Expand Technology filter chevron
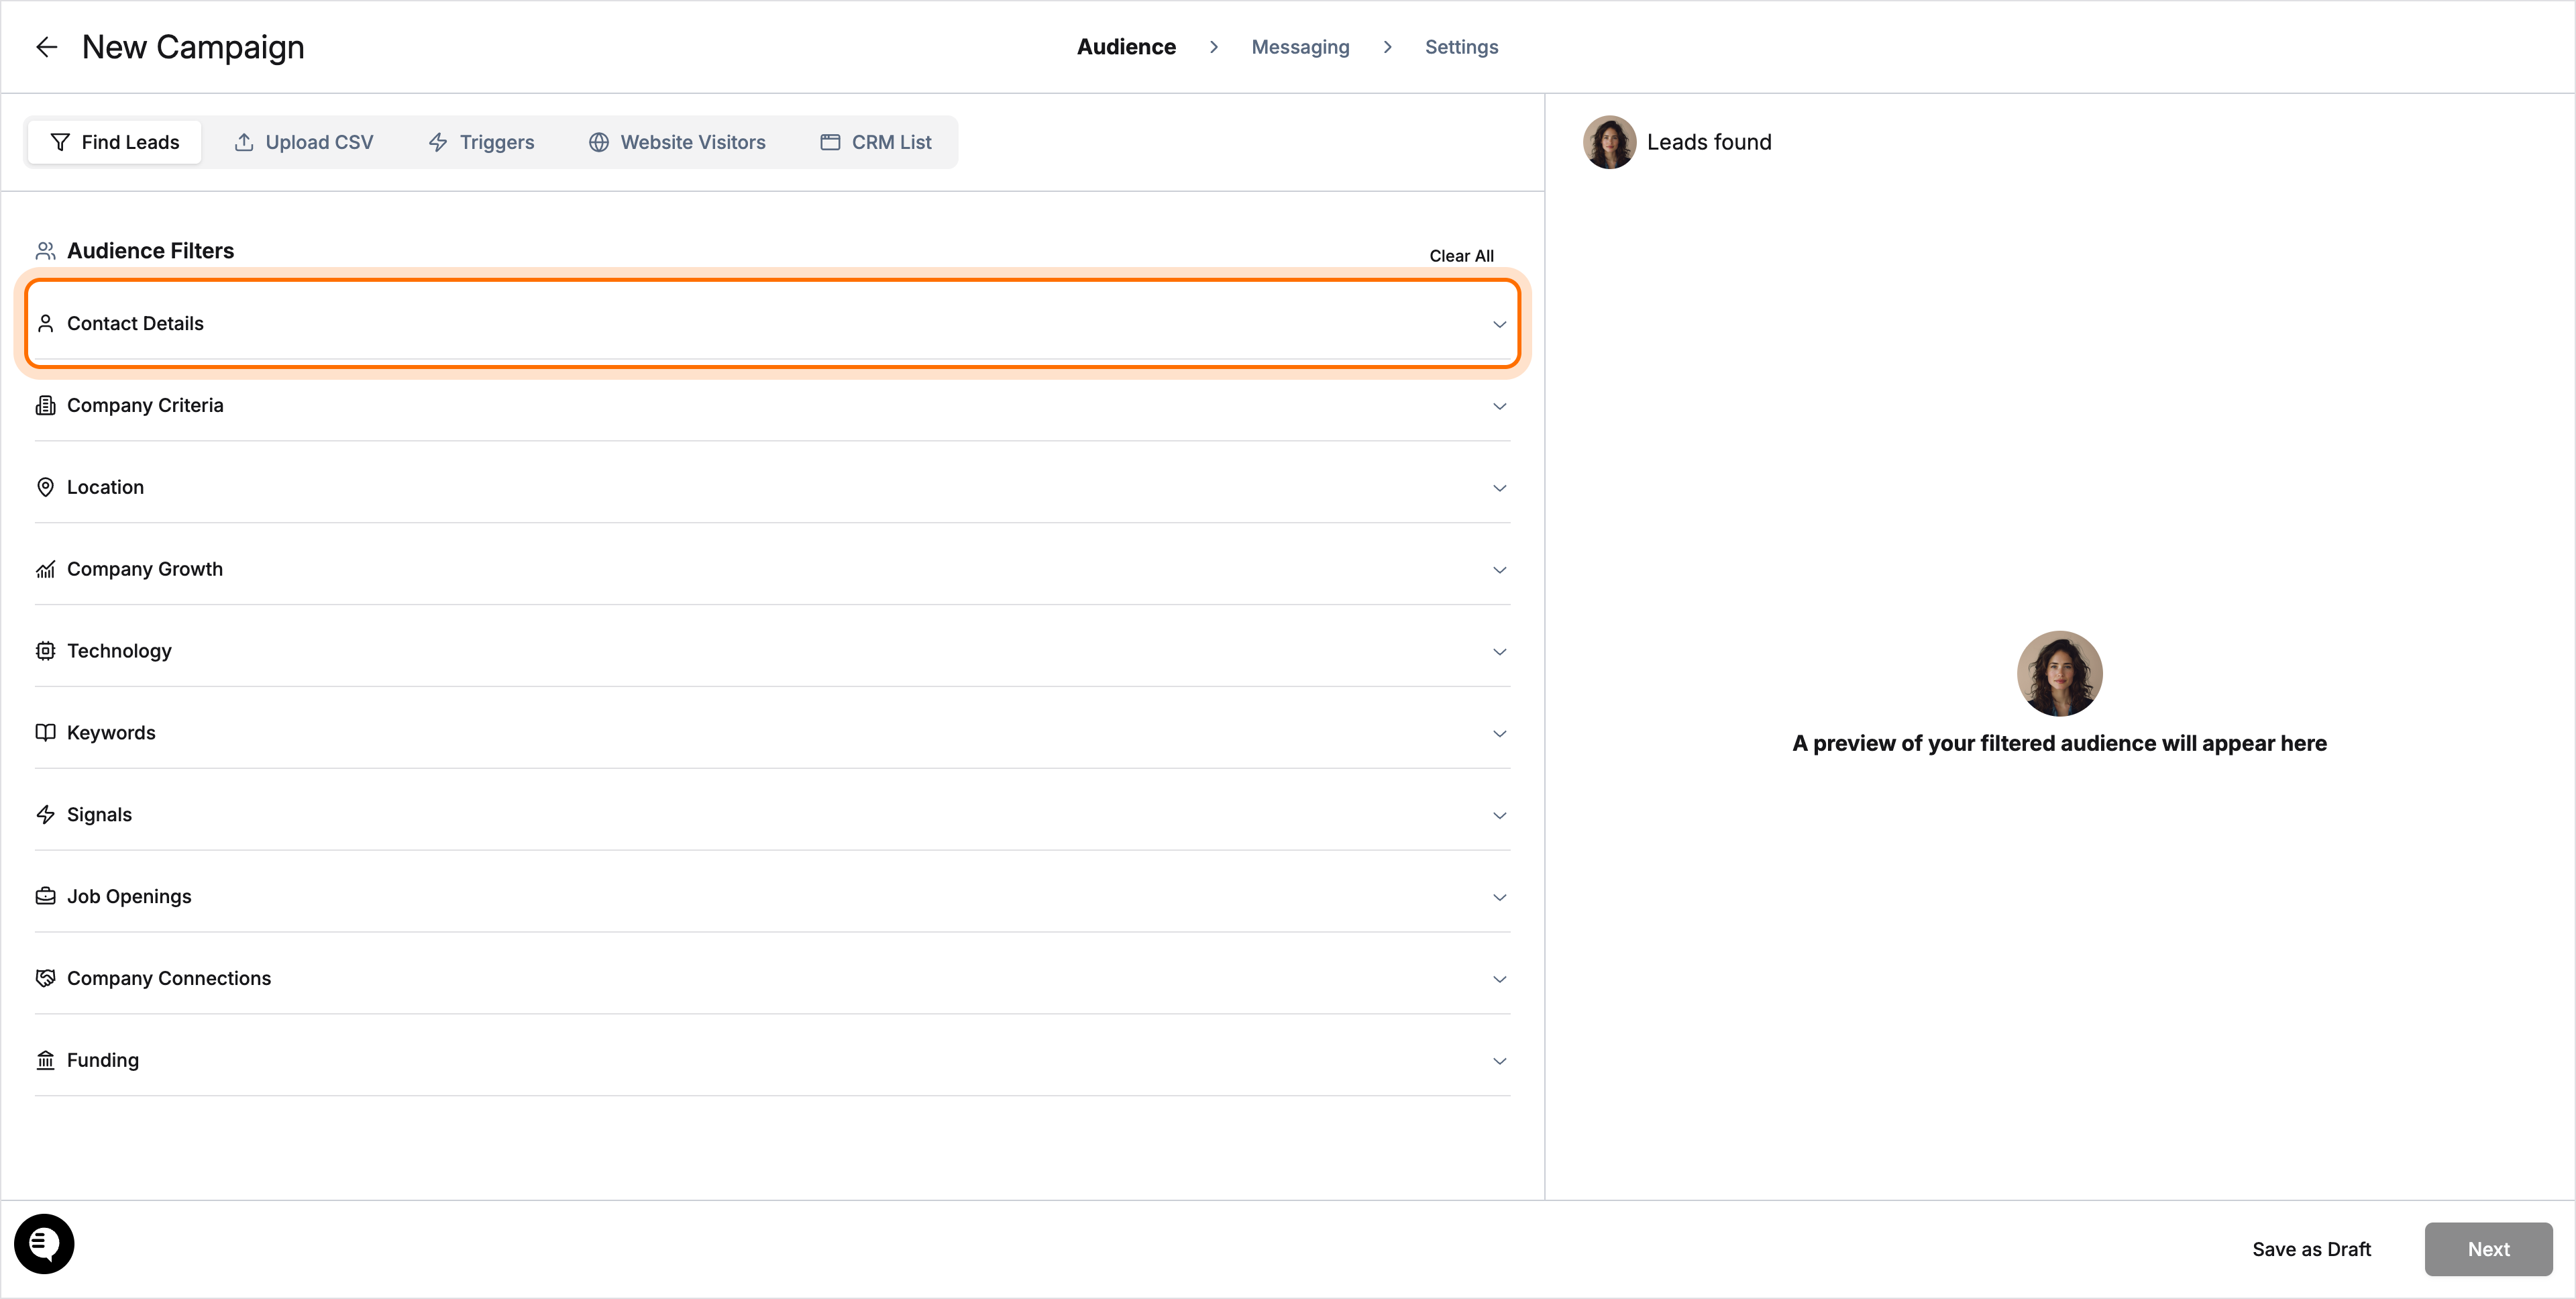 (1499, 652)
